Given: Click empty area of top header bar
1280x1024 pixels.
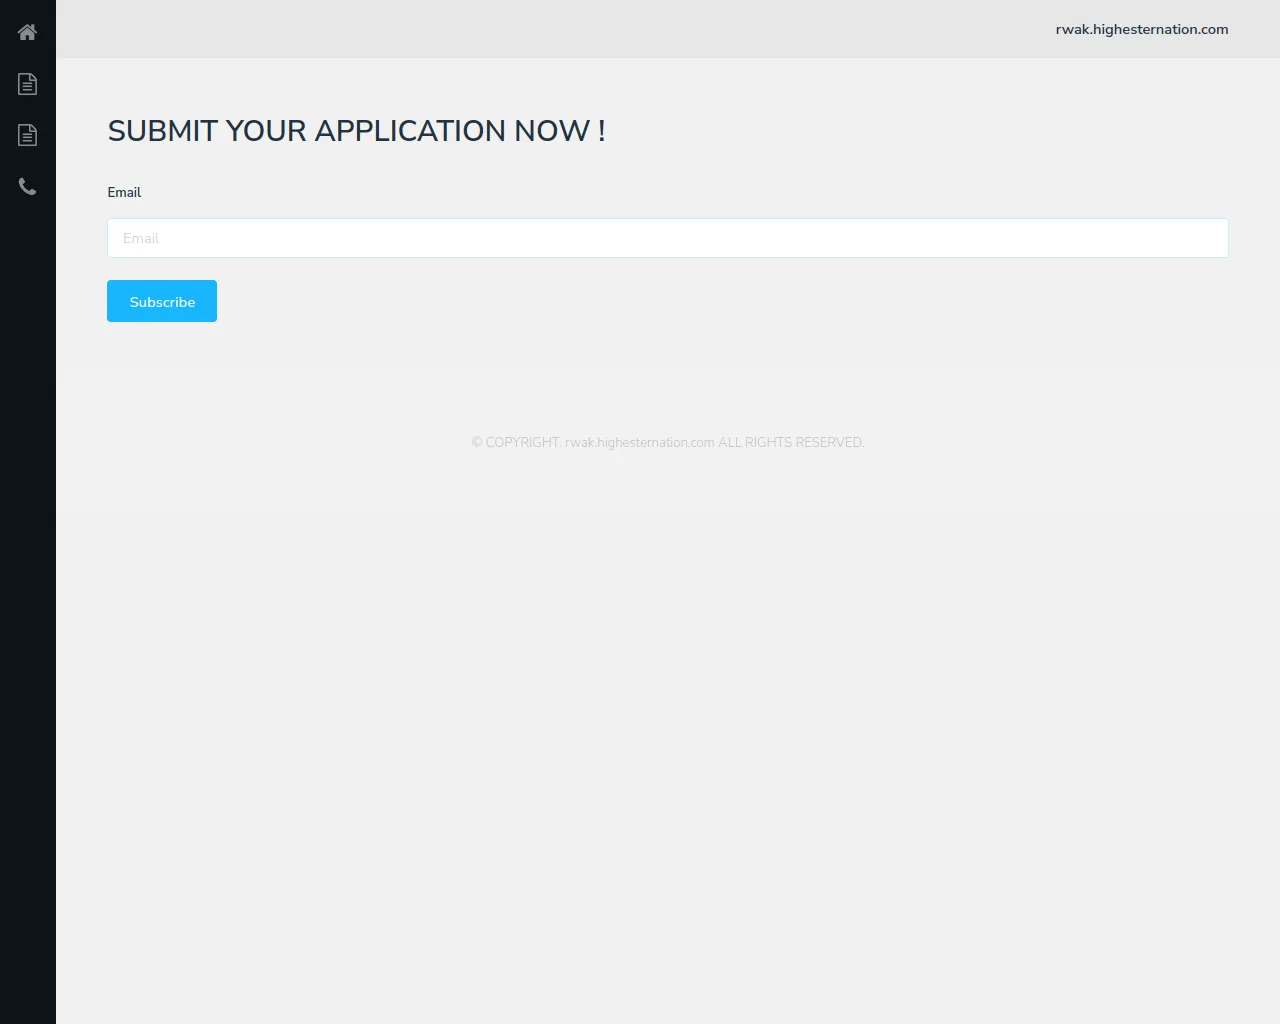Looking at the screenshot, I should (550, 29).
